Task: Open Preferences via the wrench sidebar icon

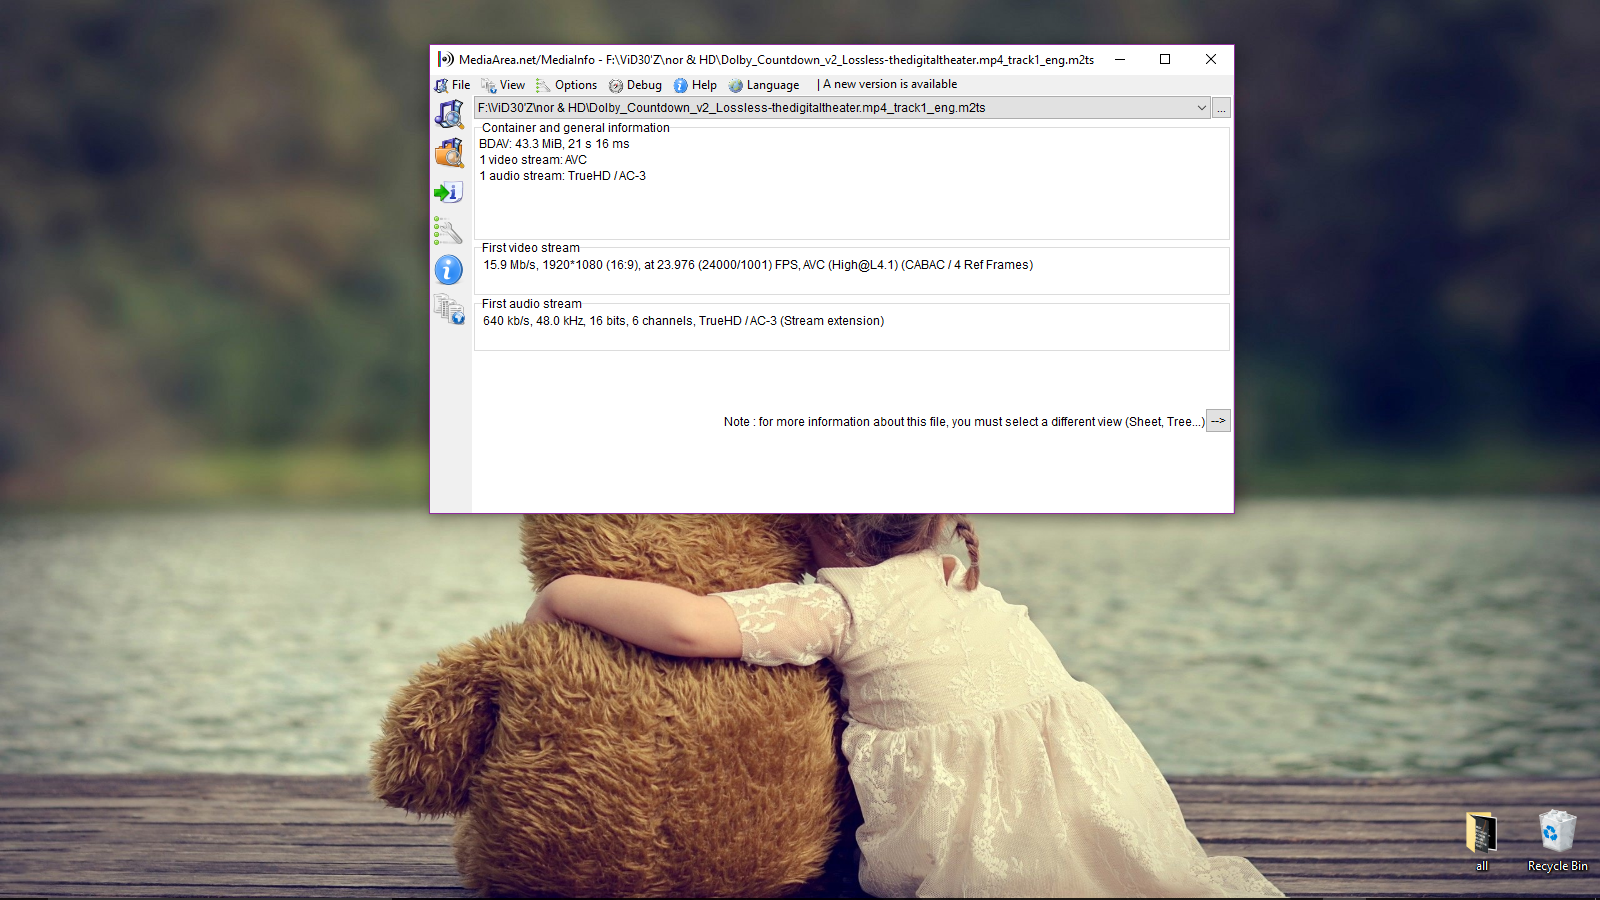Action: 449,231
